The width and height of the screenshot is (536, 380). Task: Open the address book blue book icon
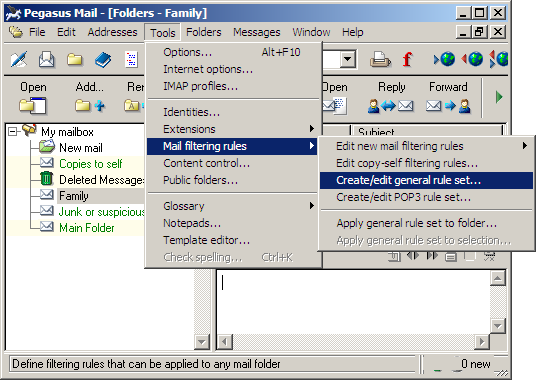pyautogui.click(x=103, y=60)
